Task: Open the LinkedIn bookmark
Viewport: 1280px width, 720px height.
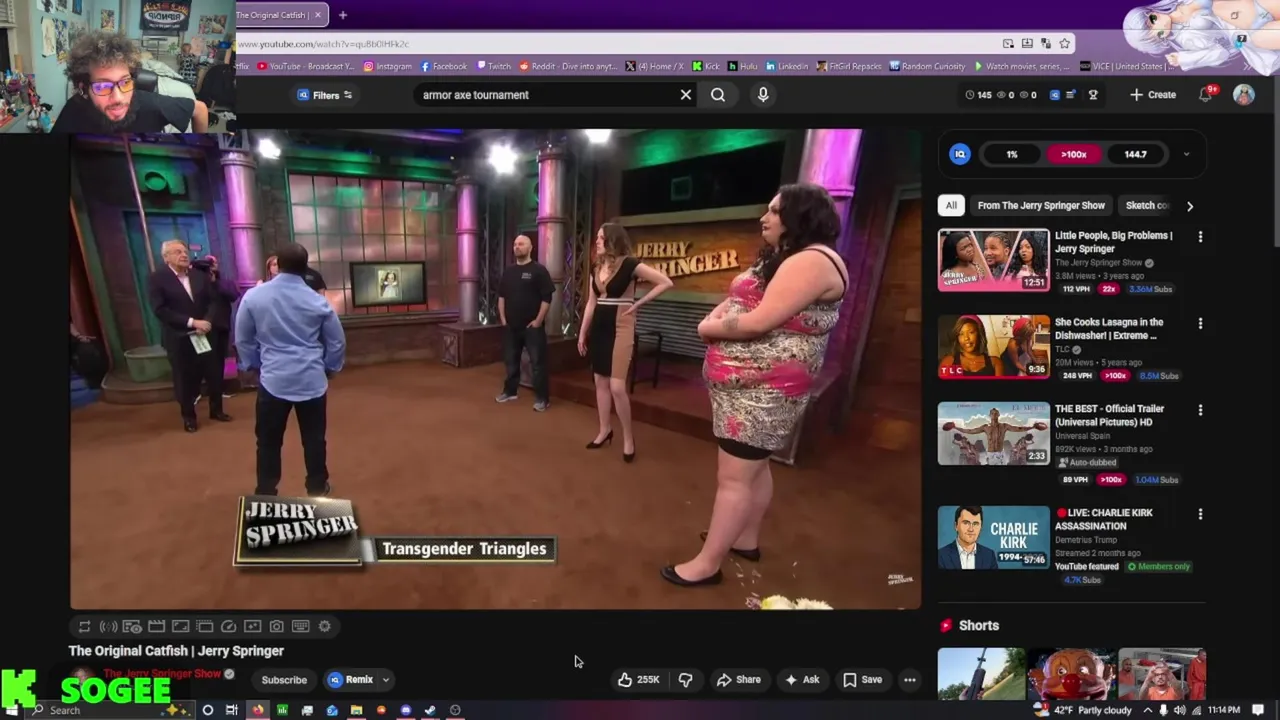Action: point(787,66)
